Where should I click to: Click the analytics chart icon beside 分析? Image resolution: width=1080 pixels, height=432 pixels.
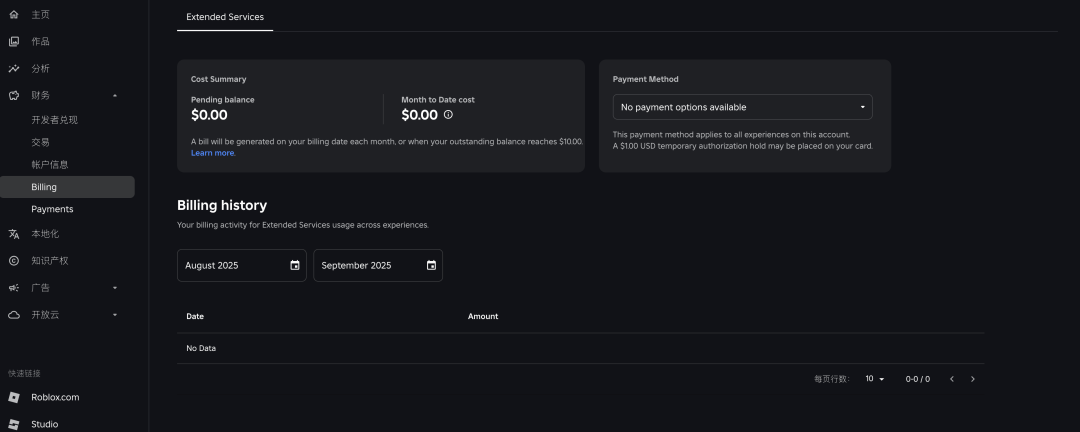click(14, 68)
